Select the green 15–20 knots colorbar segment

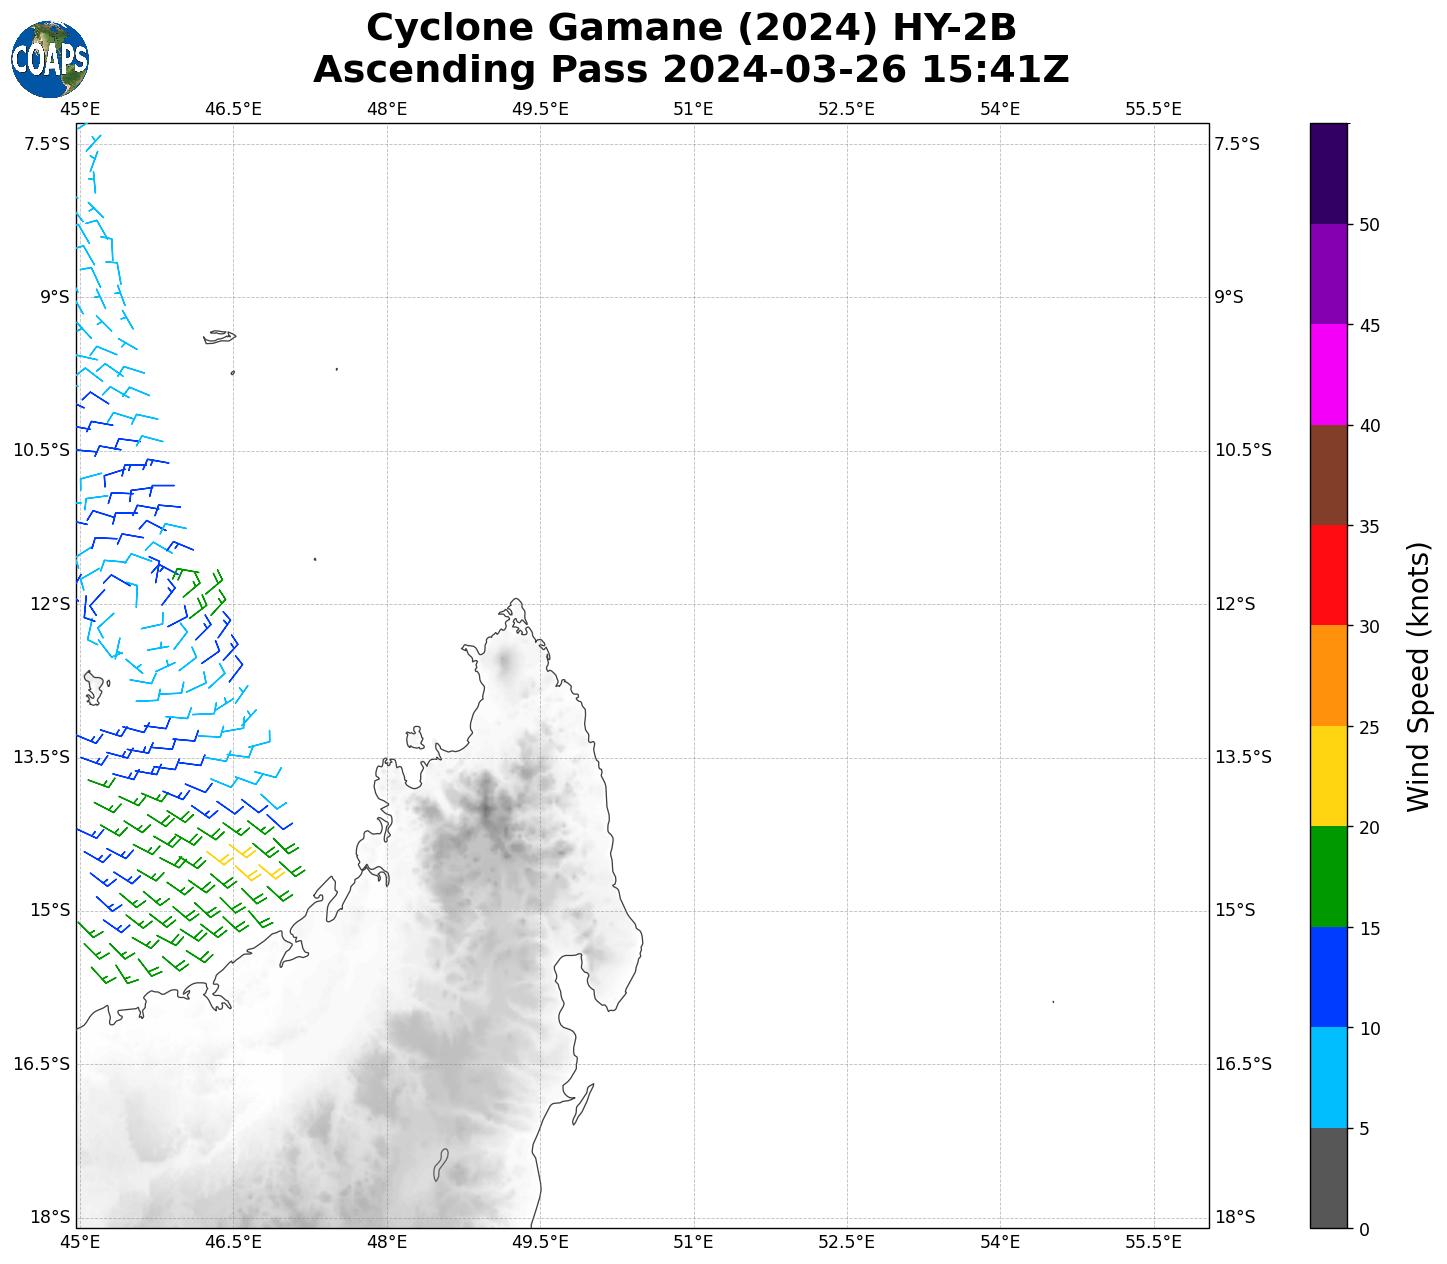point(1329,876)
